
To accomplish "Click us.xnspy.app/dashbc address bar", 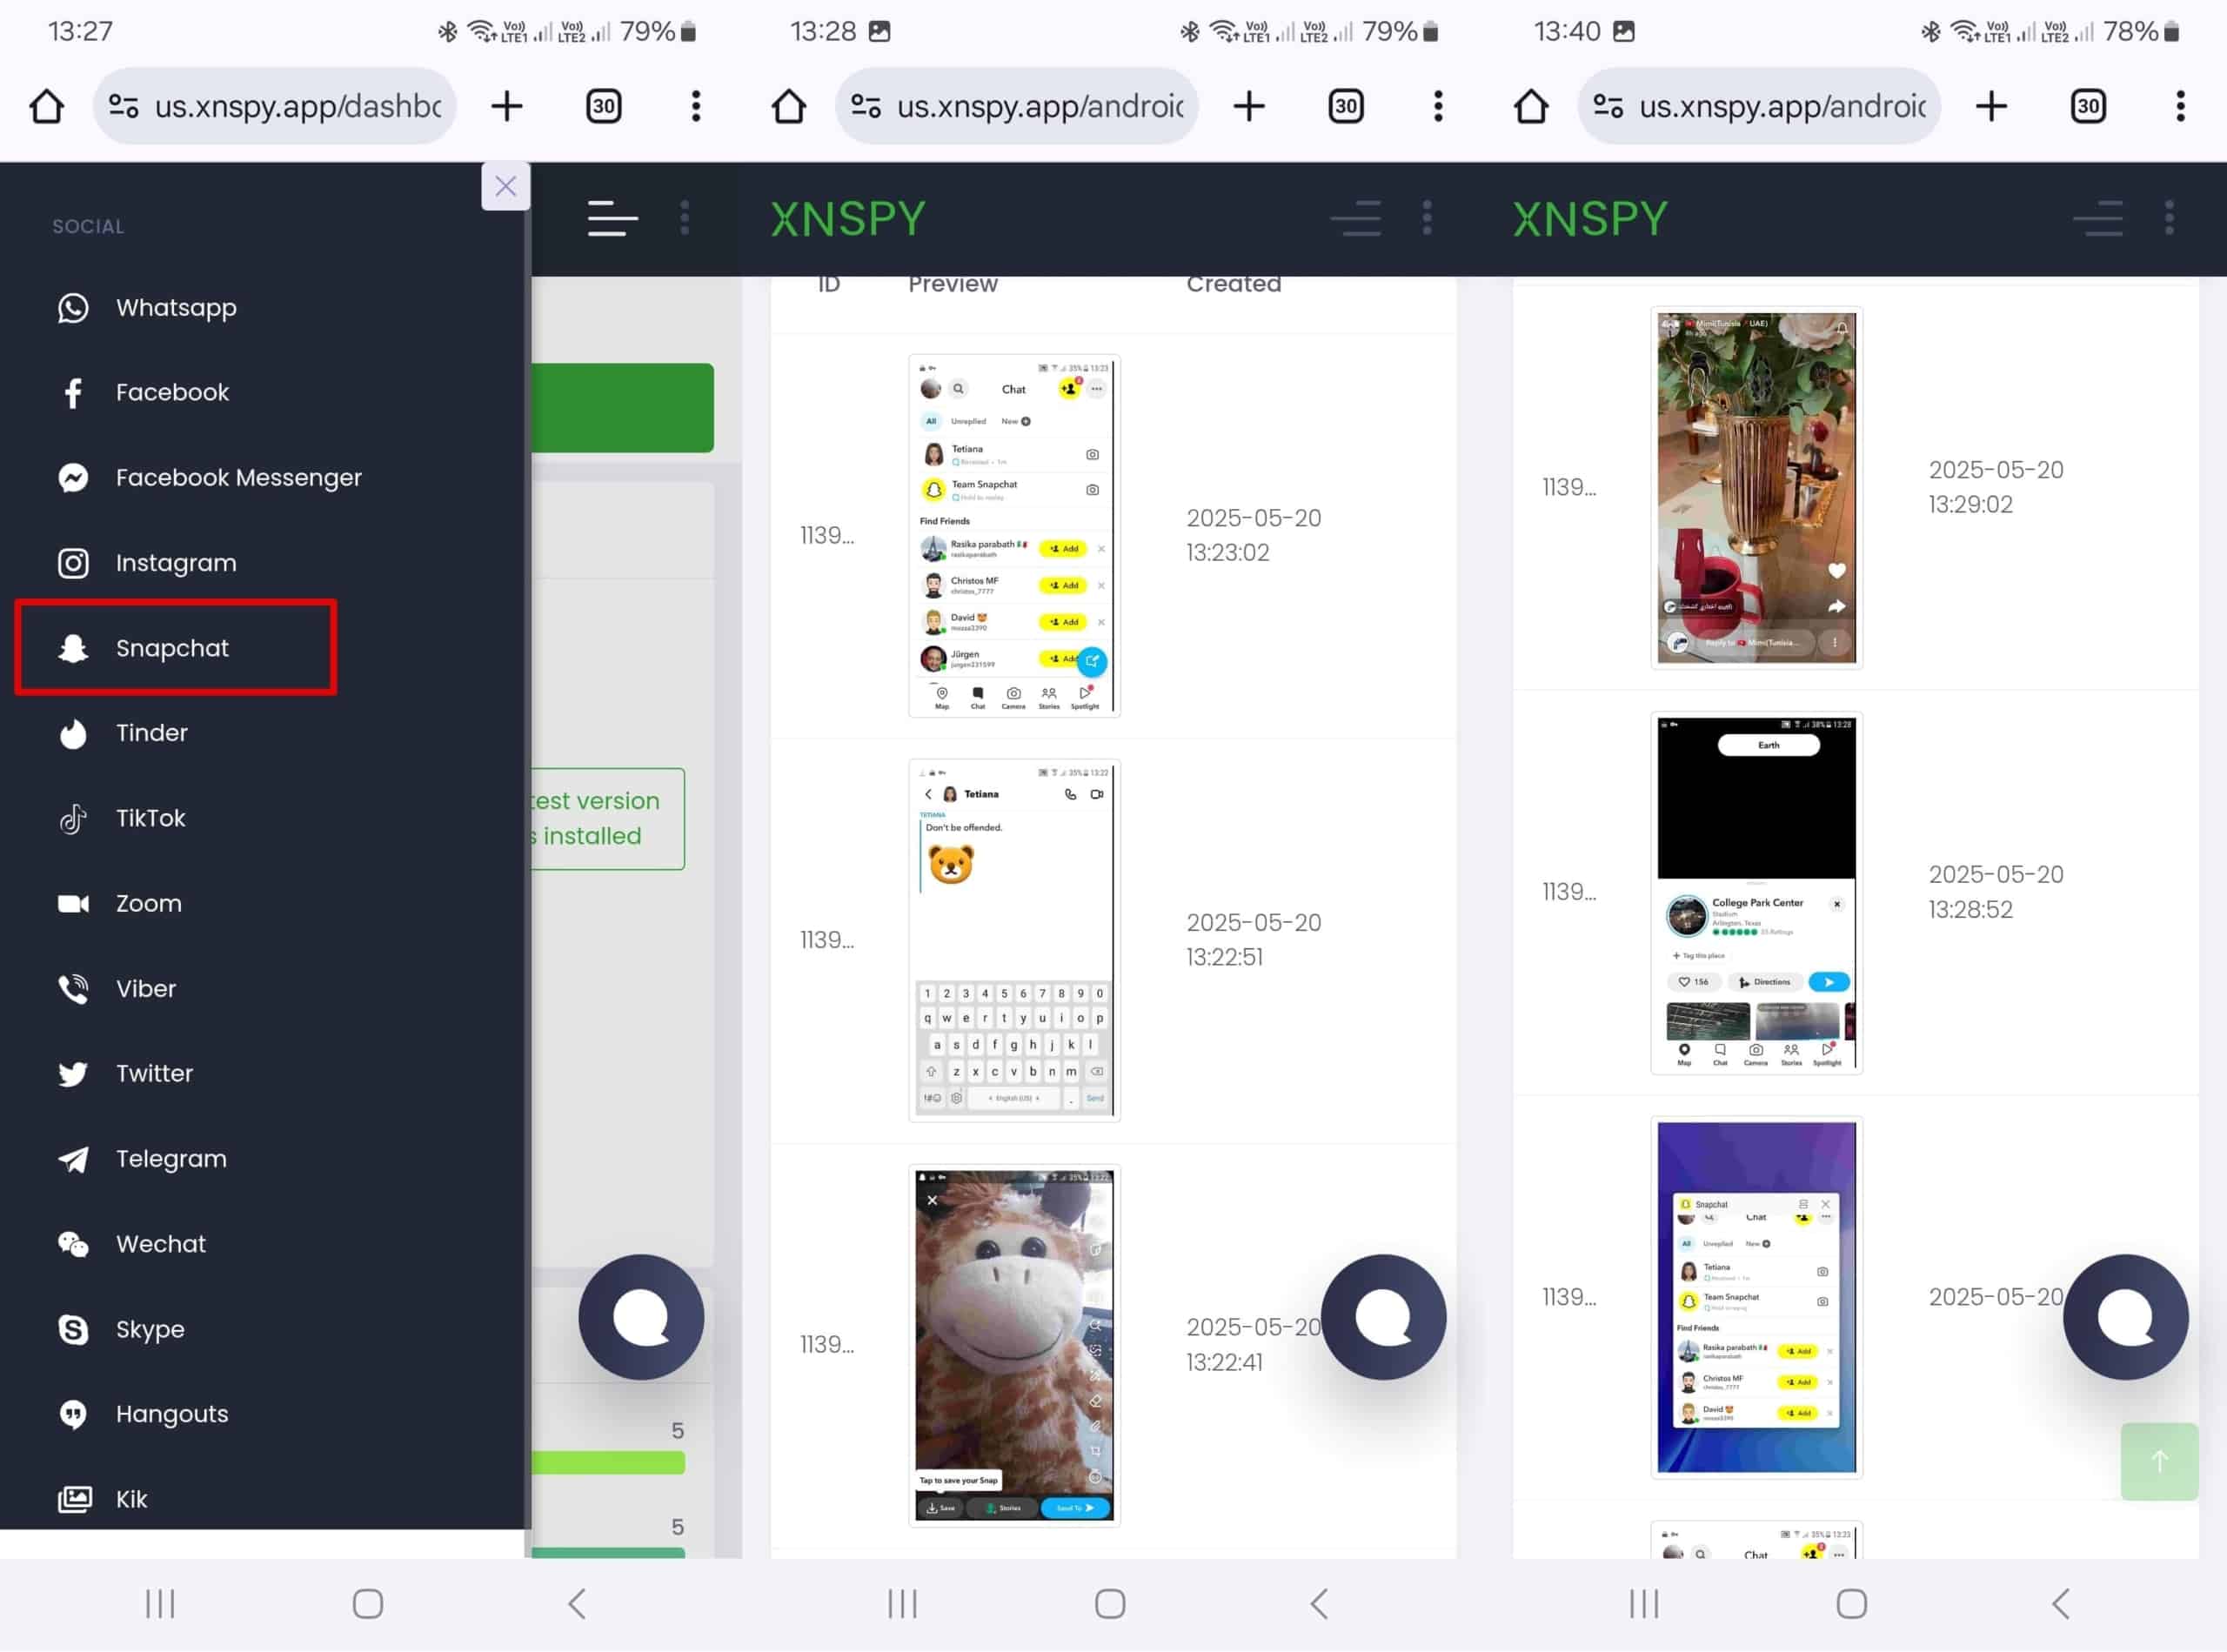I will [x=275, y=106].
